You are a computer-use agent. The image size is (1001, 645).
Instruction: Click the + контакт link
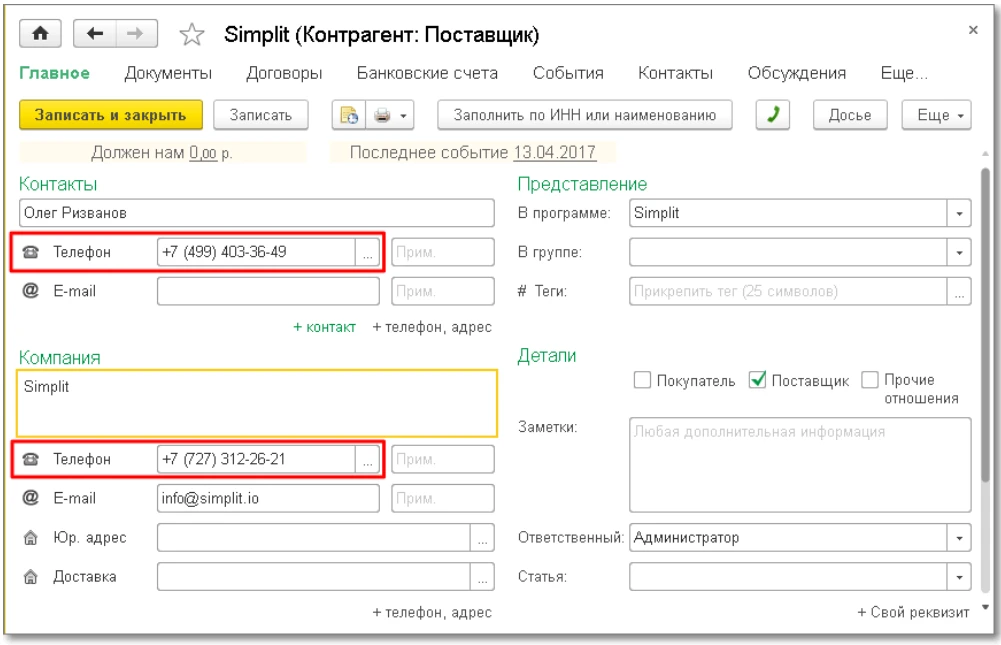324,327
